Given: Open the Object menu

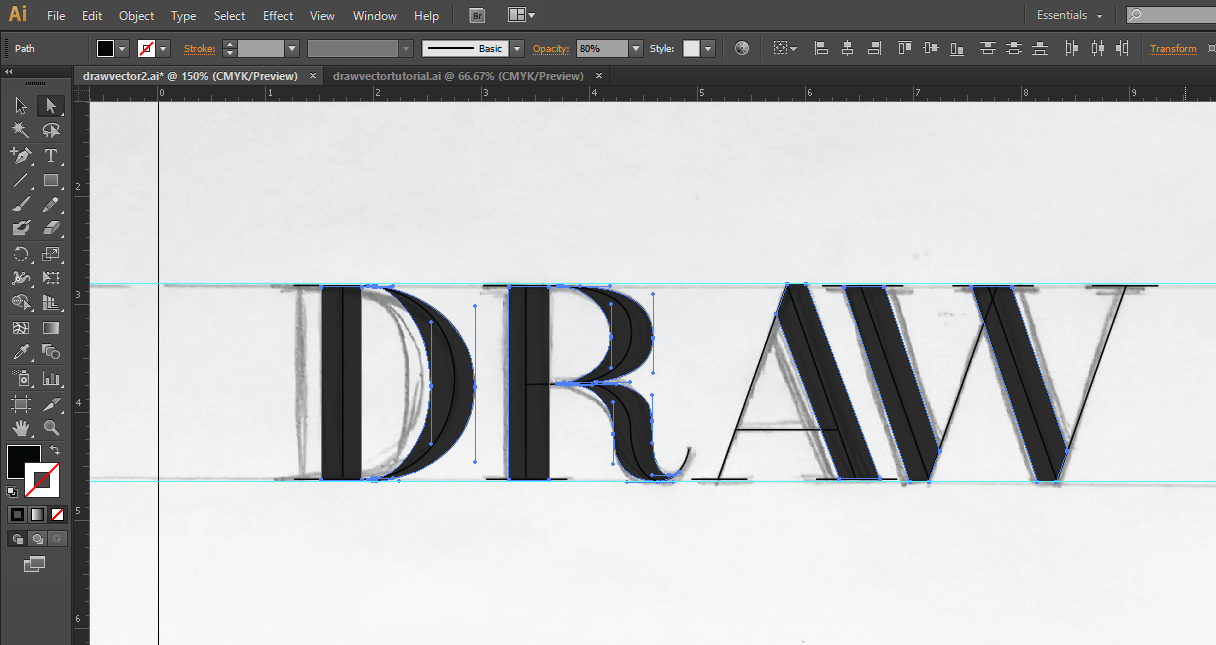Looking at the screenshot, I should 136,16.
